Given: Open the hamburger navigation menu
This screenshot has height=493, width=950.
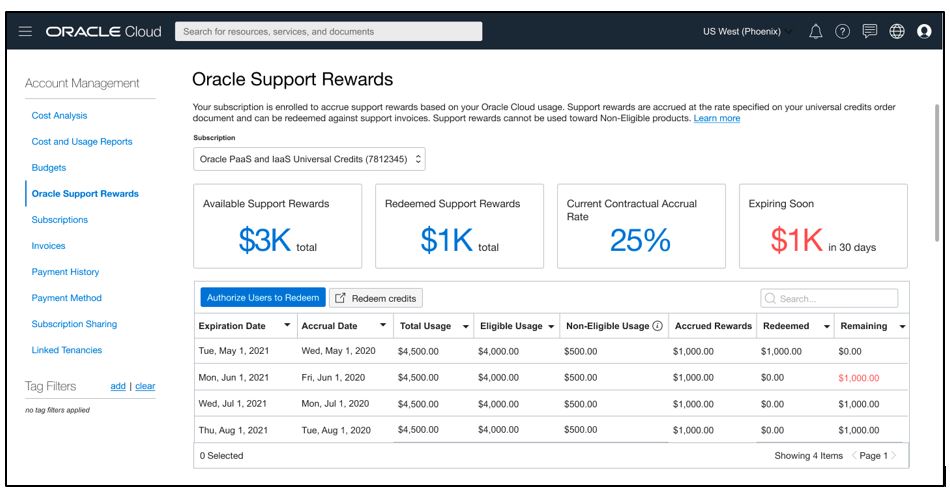Looking at the screenshot, I should (x=25, y=31).
